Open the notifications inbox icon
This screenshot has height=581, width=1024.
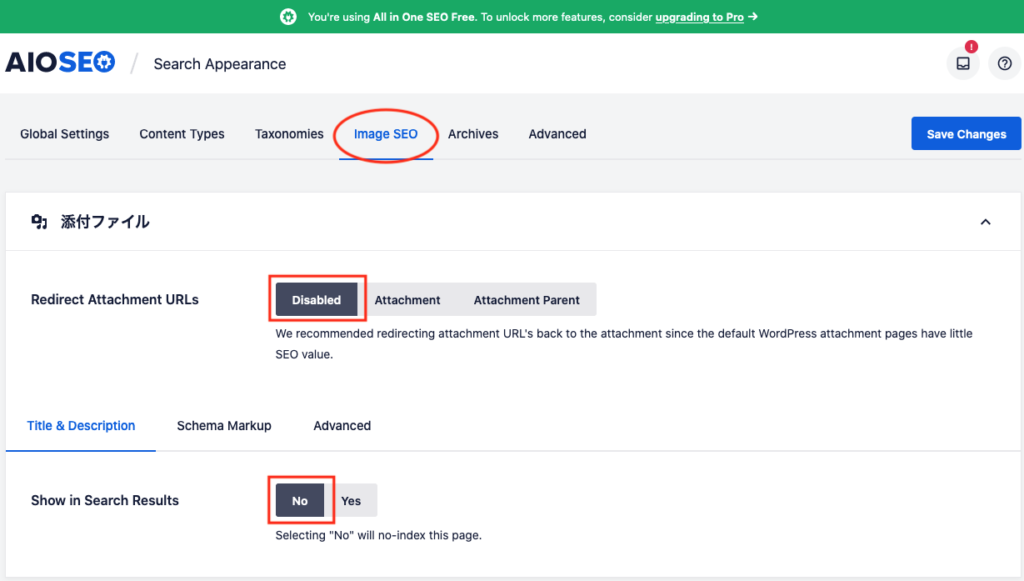pos(963,64)
